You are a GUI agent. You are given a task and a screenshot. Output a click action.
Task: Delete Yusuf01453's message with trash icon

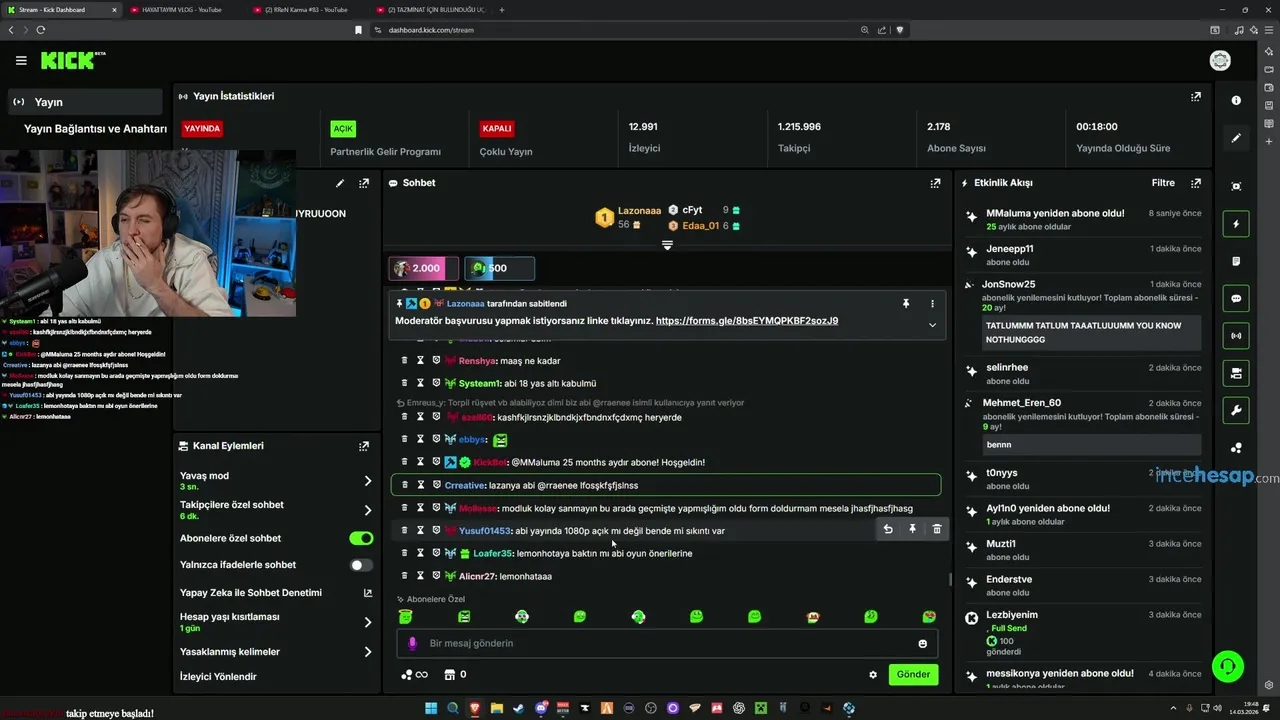(x=937, y=529)
